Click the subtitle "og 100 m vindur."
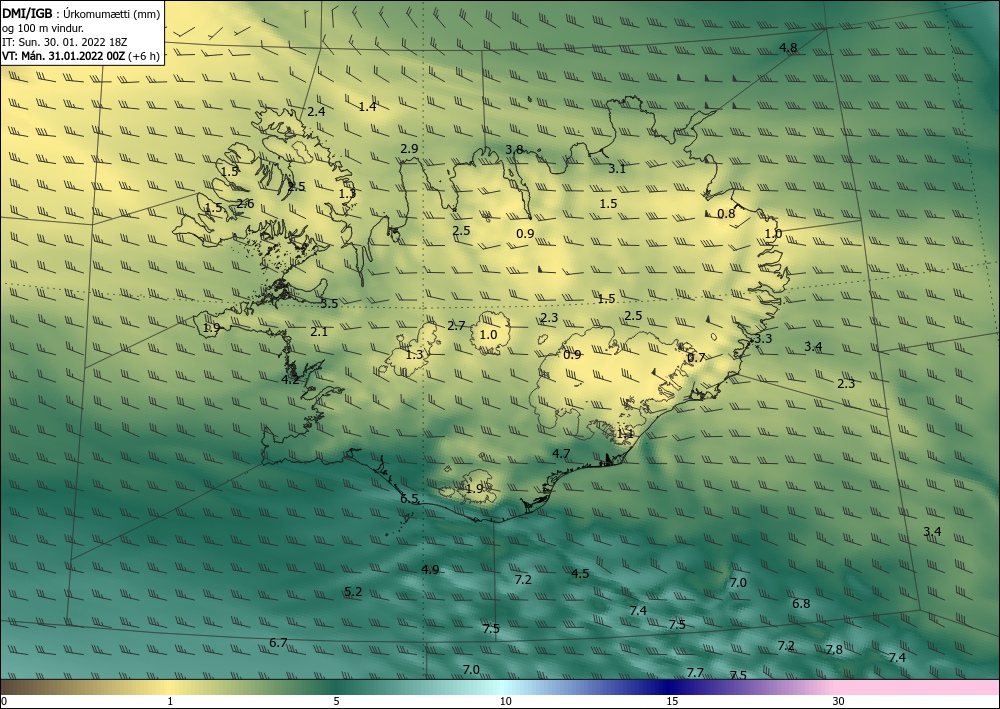Viewport: 1000px width, 709px height. tap(43, 28)
